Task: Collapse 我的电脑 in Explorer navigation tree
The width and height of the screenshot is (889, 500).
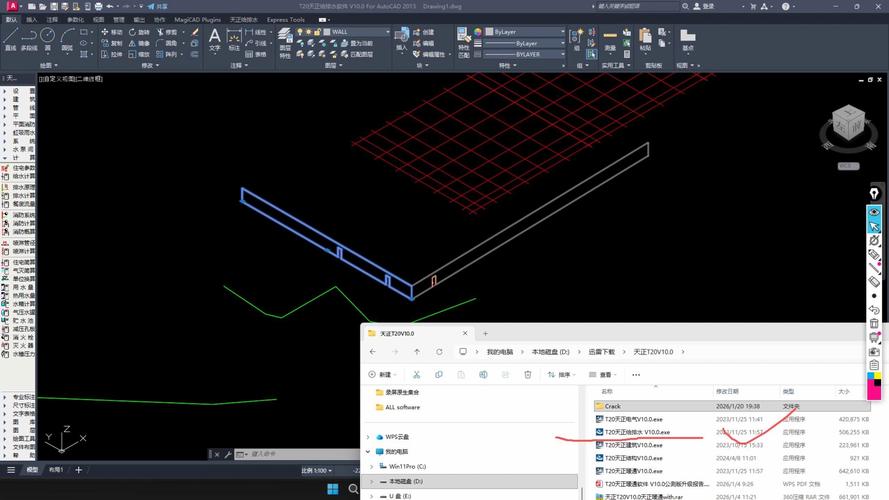Action: (369, 452)
